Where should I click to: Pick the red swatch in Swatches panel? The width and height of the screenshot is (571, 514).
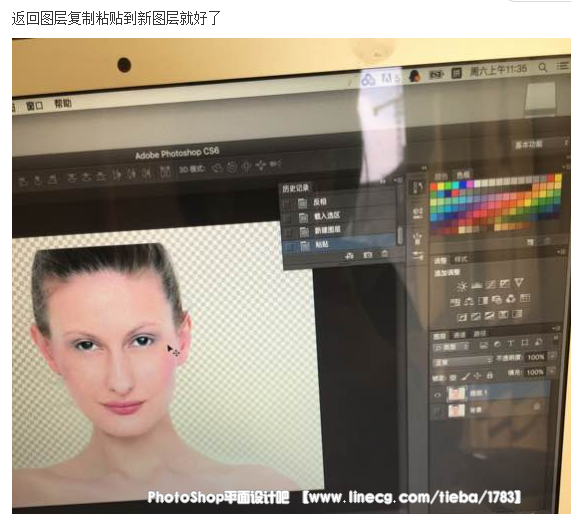[x=433, y=187]
